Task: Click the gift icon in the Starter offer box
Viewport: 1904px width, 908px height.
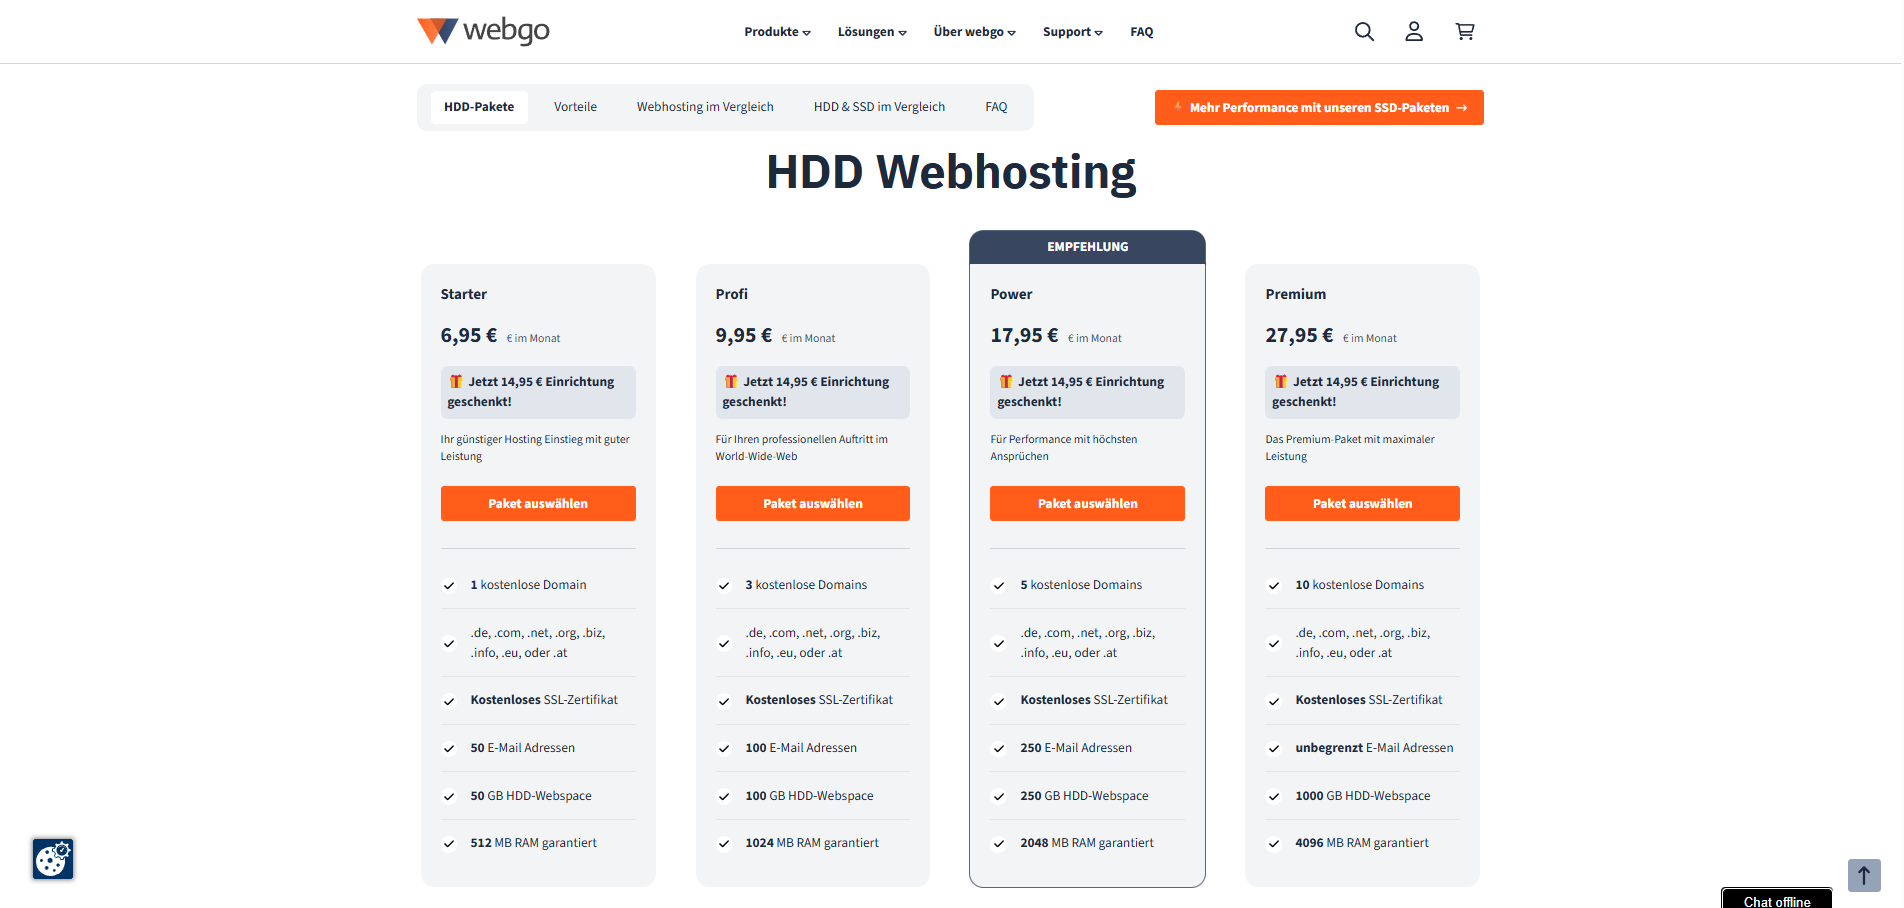Action: [456, 380]
